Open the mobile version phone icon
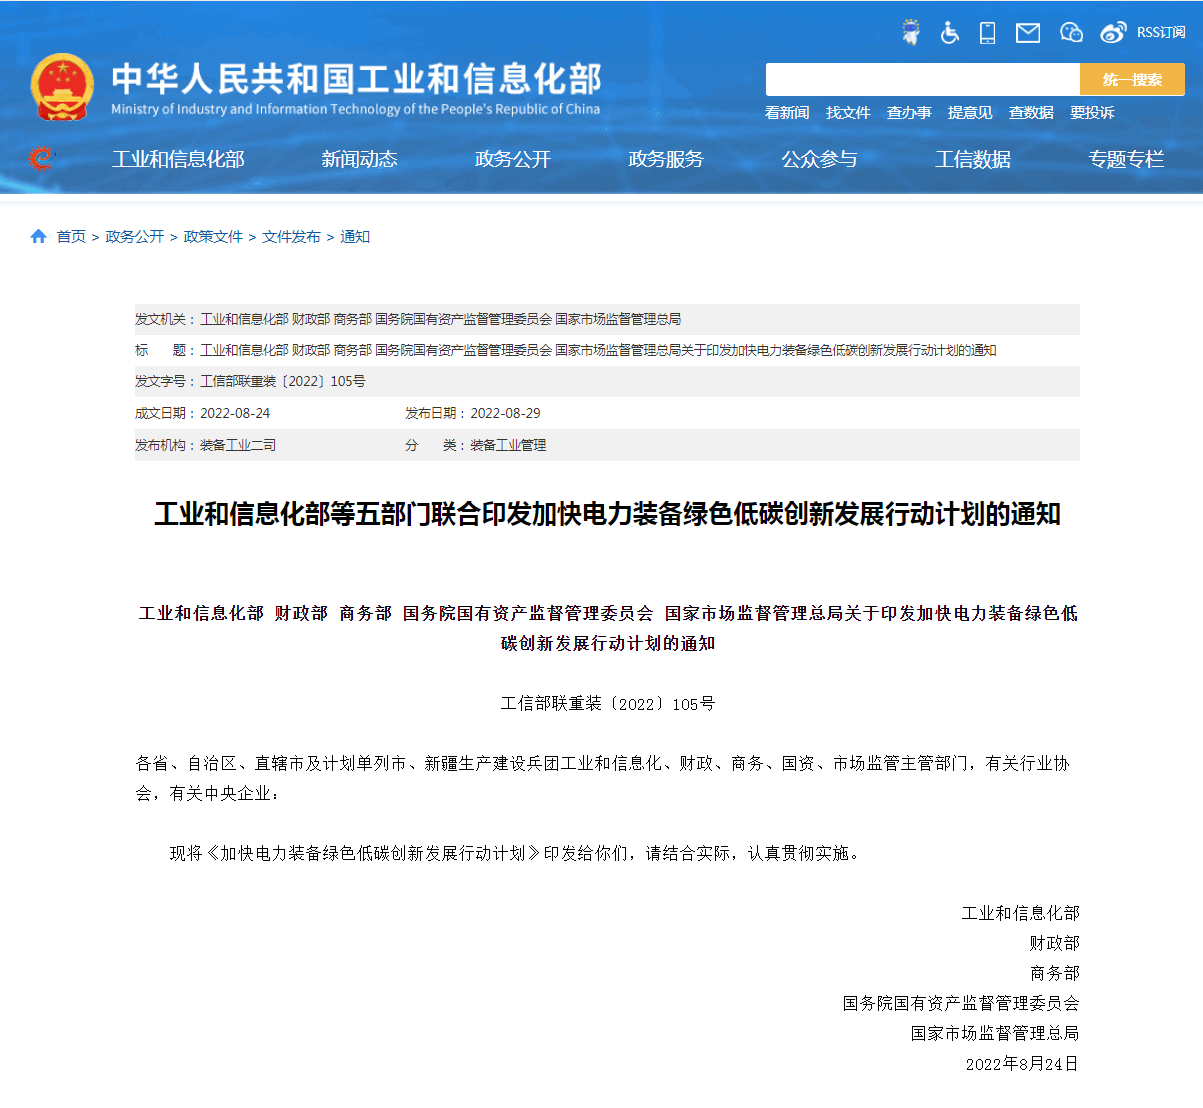This screenshot has height=1108, width=1203. pos(987,32)
